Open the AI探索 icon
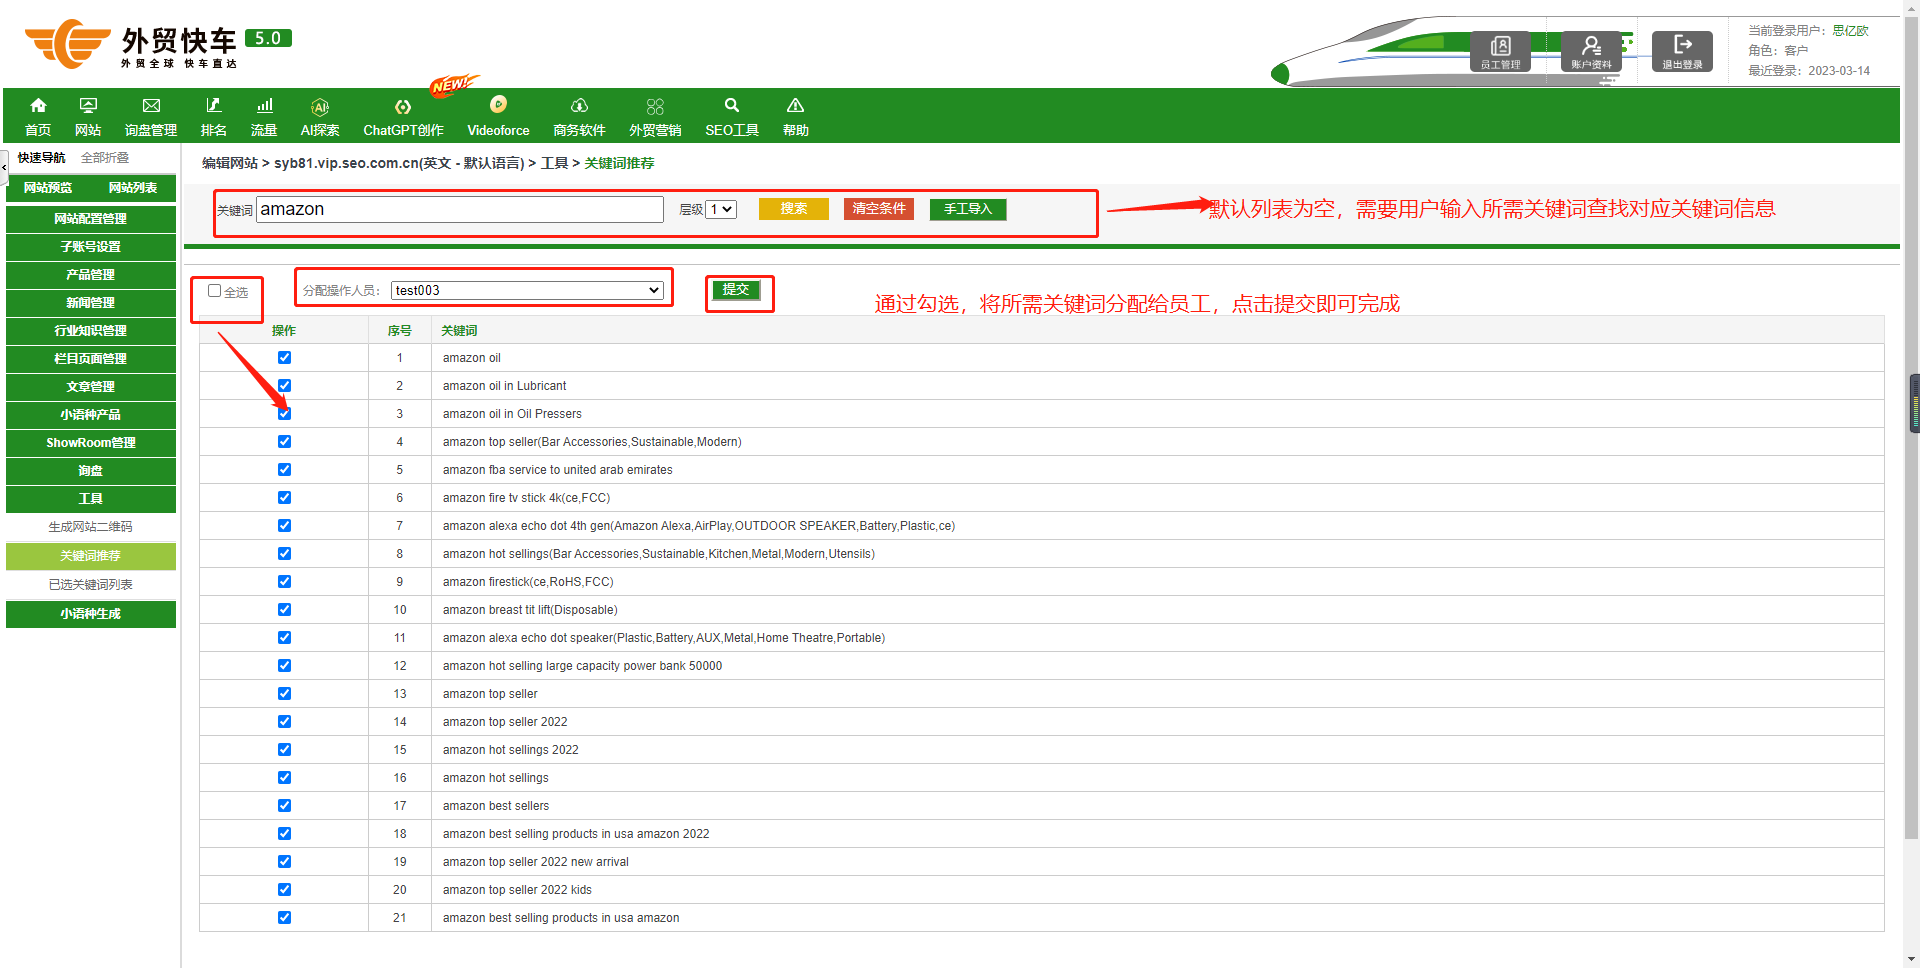The height and width of the screenshot is (968, 1920). (x=320, y=107)
